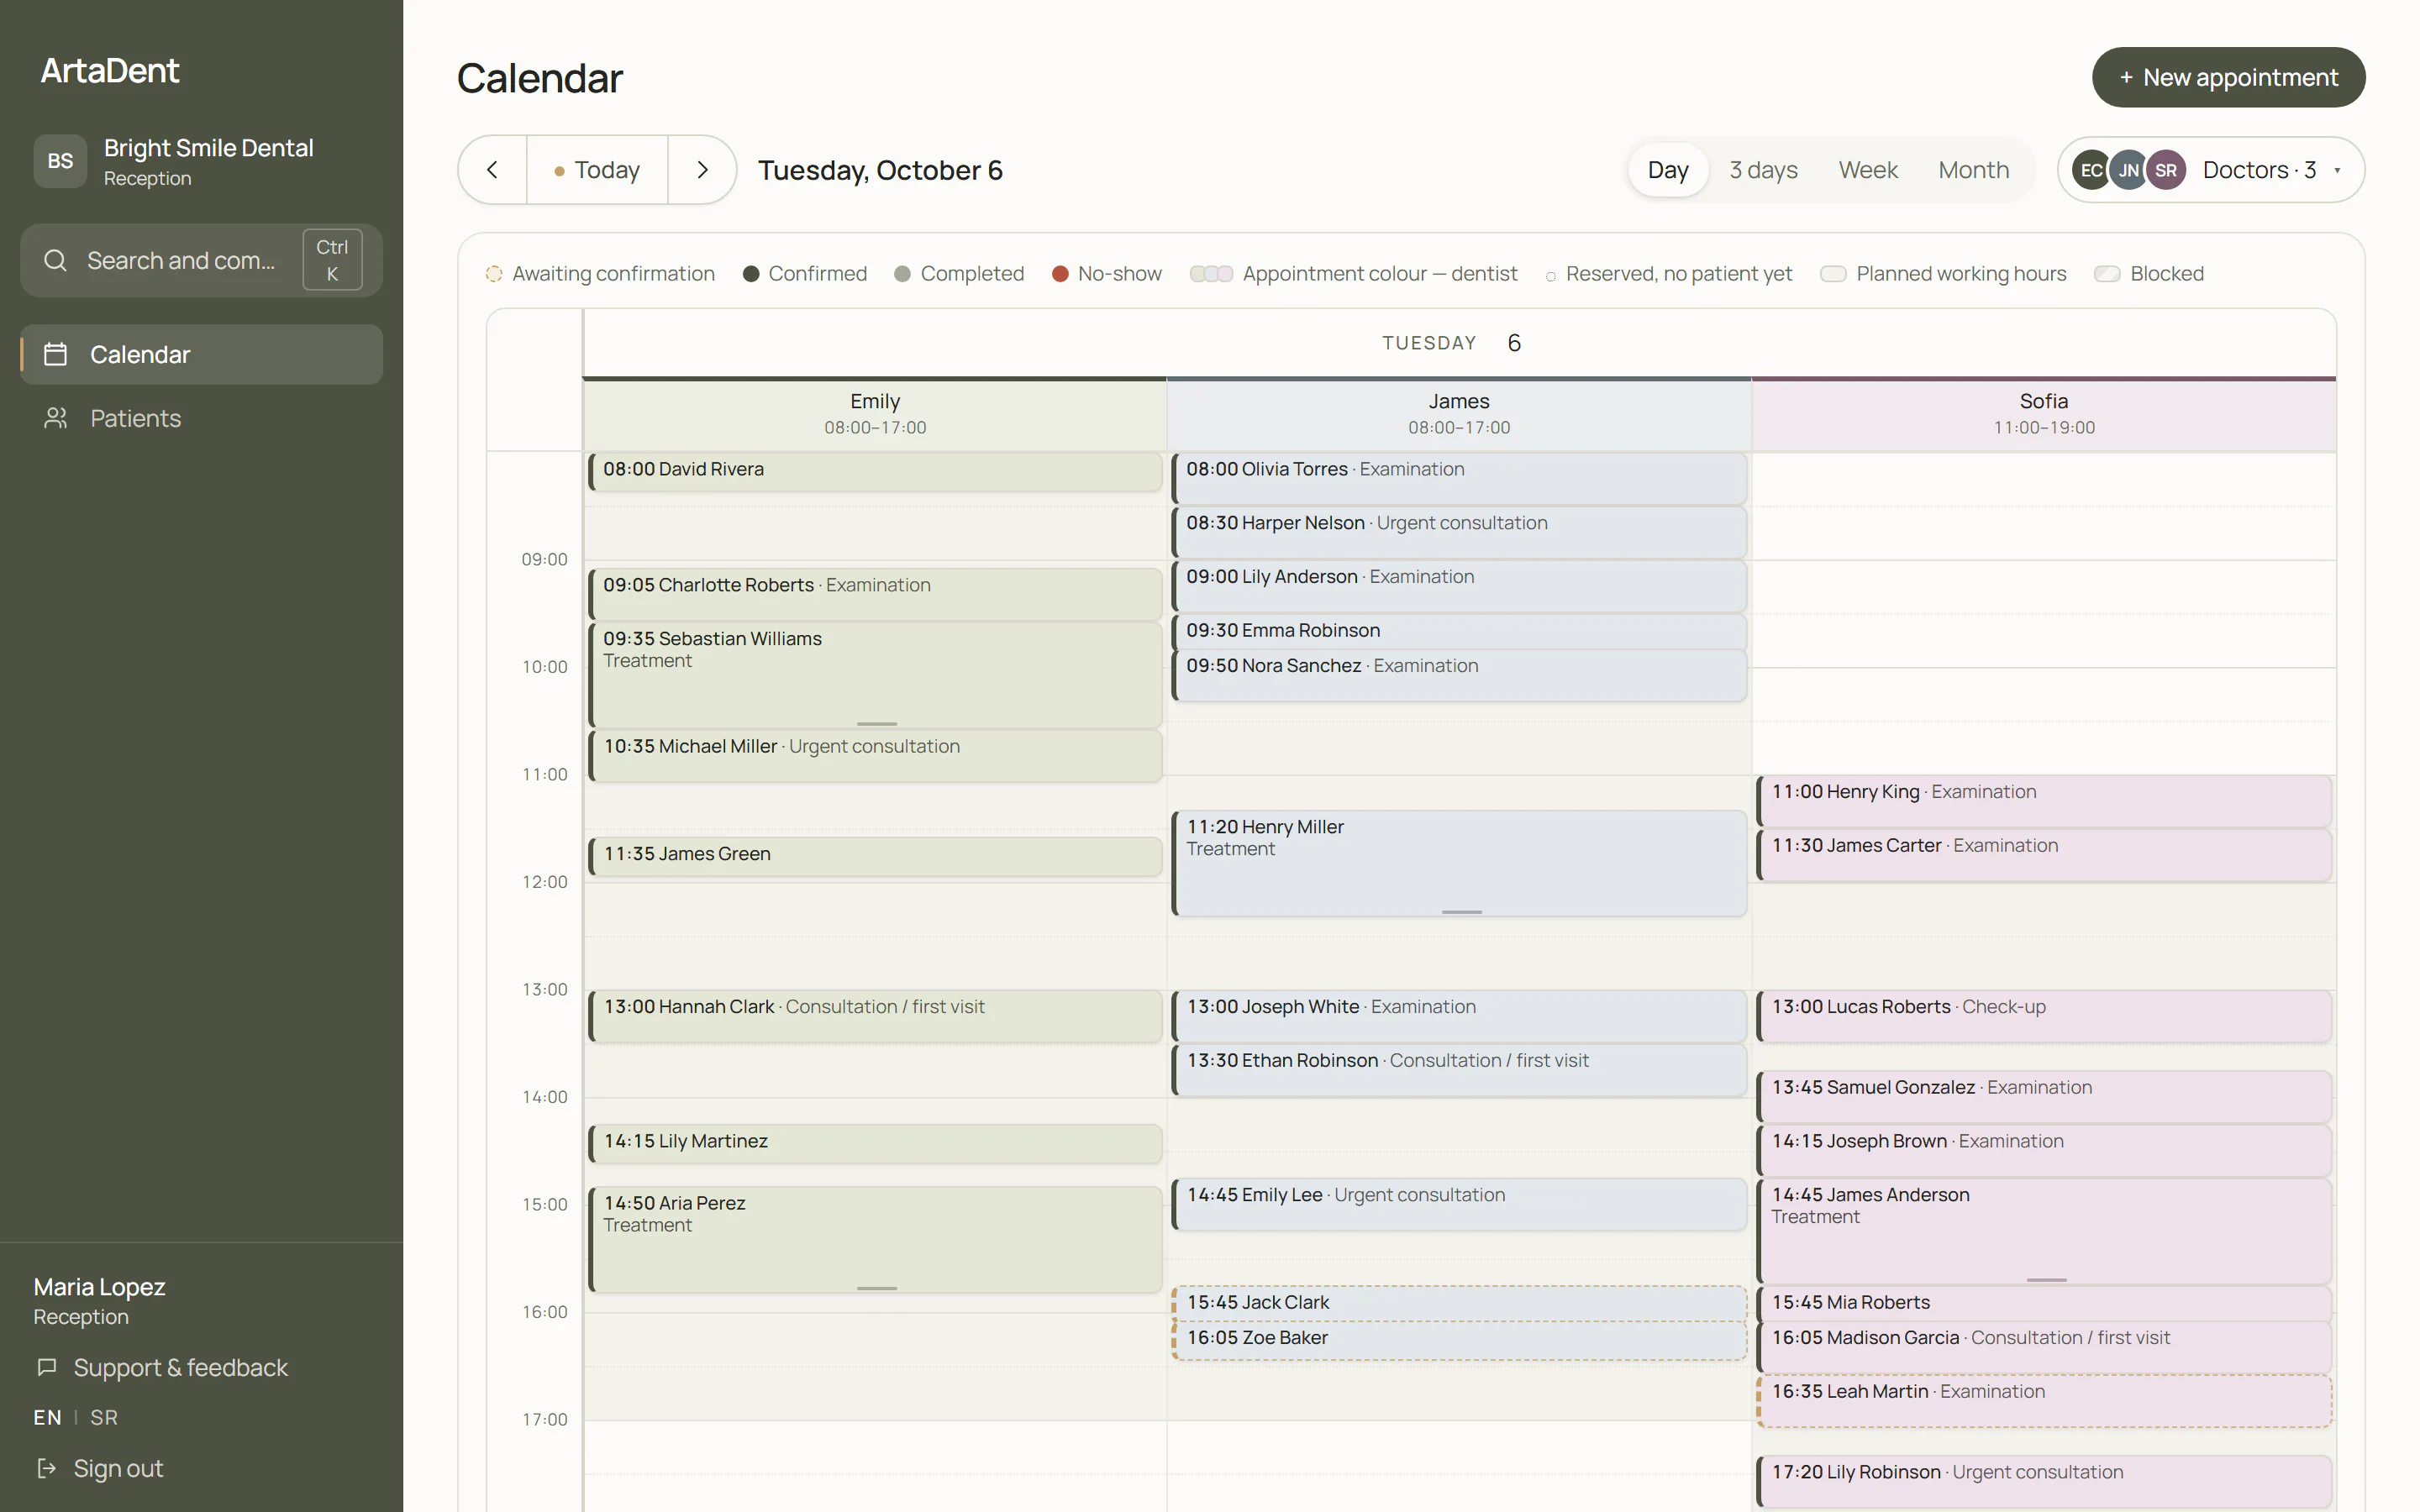The image size is (2420, 1512).
Task: Open 11:20 Henry Miller treatment appointment
Action: tap(1459, 863)
